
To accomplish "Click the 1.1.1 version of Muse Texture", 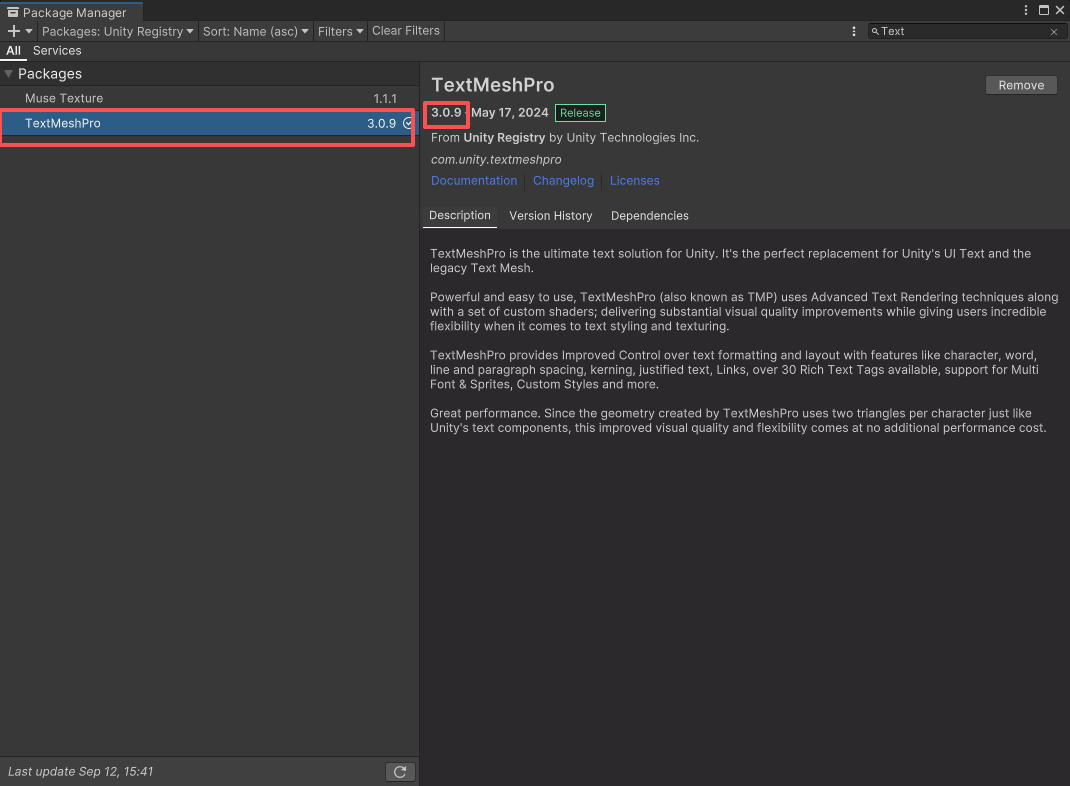I will 385,99.
